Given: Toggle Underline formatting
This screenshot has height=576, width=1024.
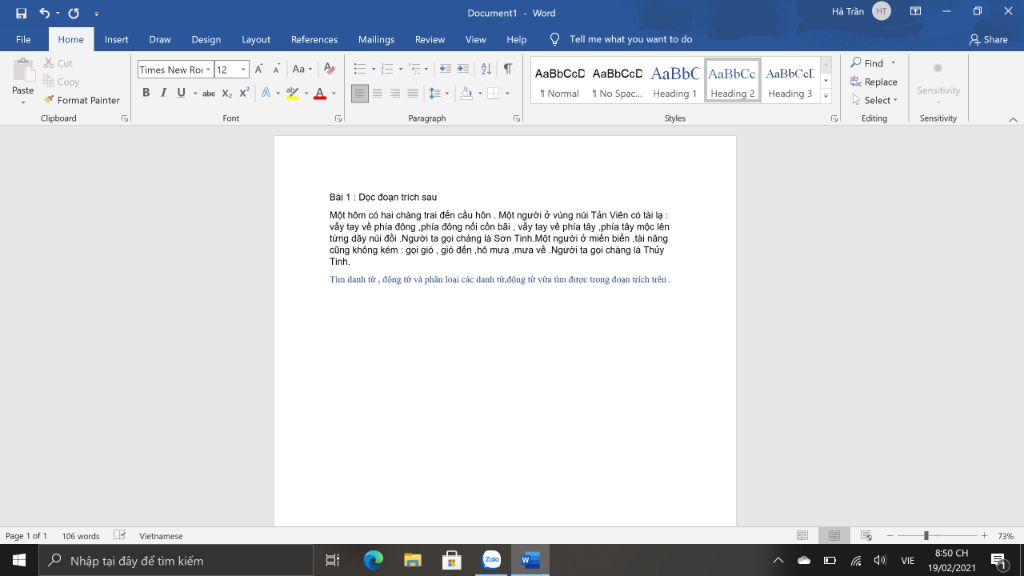Looking at the screenshot, I should pos(181,93).
